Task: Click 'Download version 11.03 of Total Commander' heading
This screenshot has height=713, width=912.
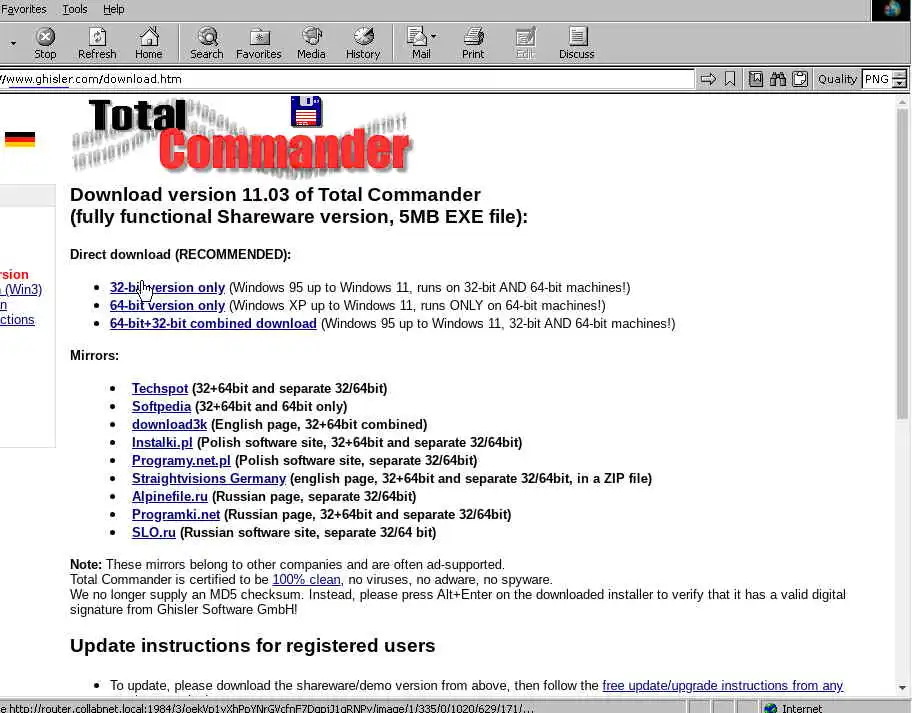Action: coord(275,194)
